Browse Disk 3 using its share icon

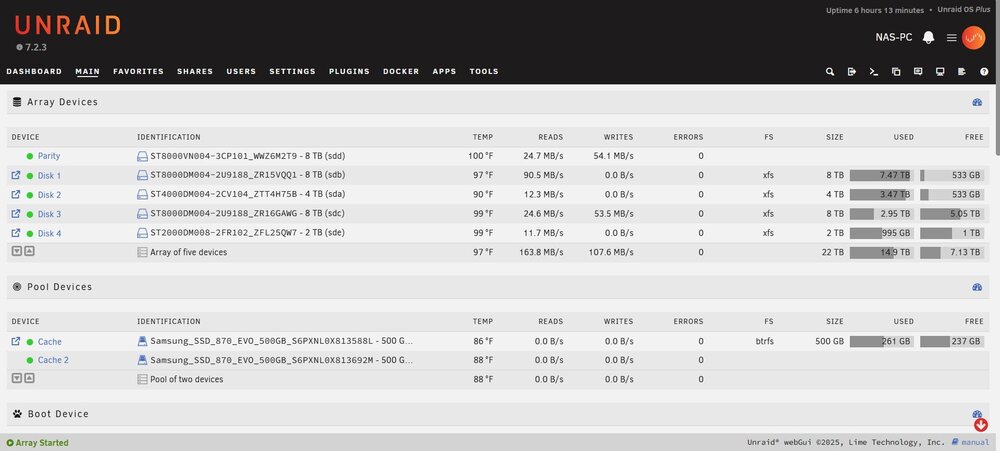16,214
